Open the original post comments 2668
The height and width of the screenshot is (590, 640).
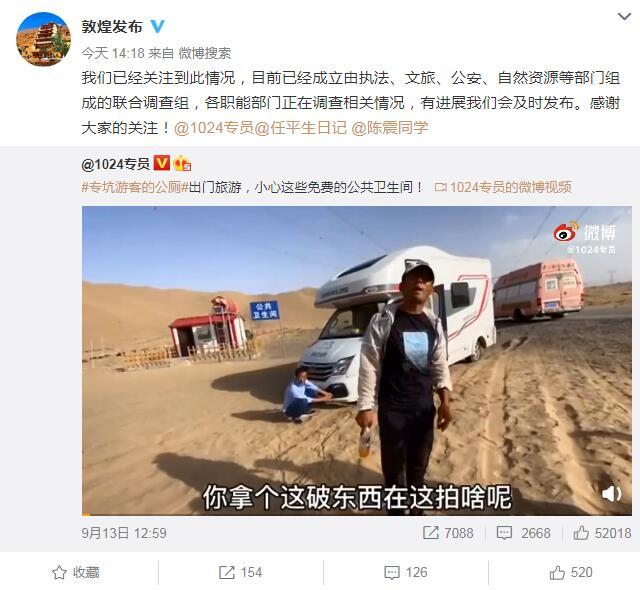click(523, 533)
